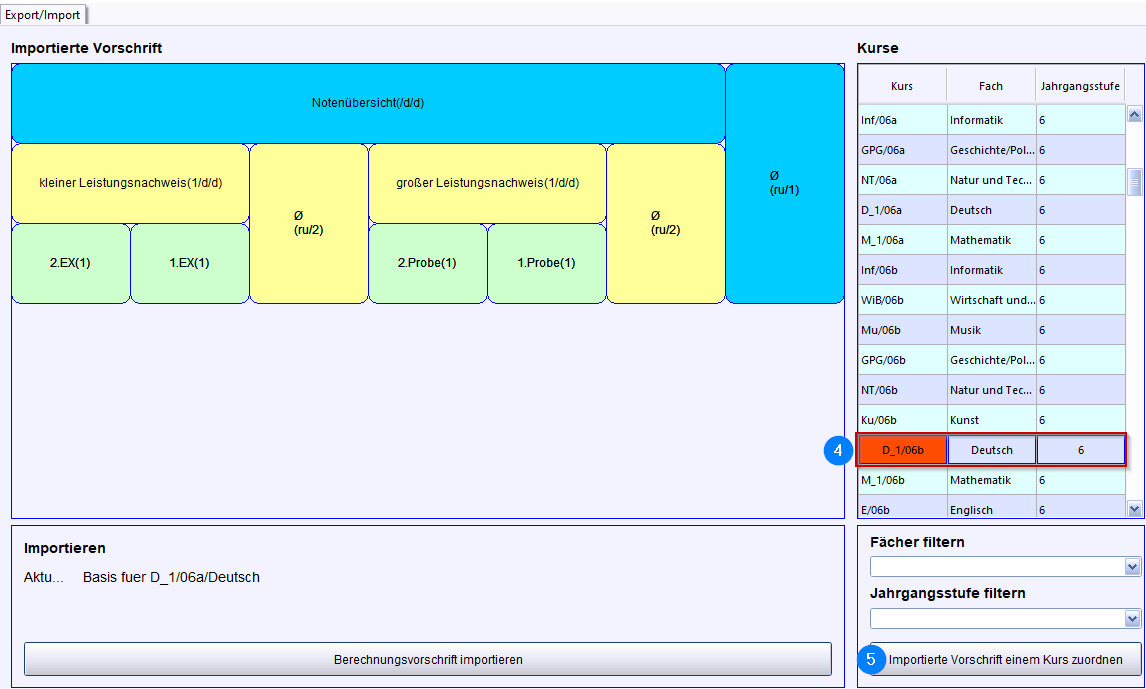Screen dimensions: 1146x689
Task: Select the großer Leistungsnachweis(1/d/d) block
Action: (487, 183)
